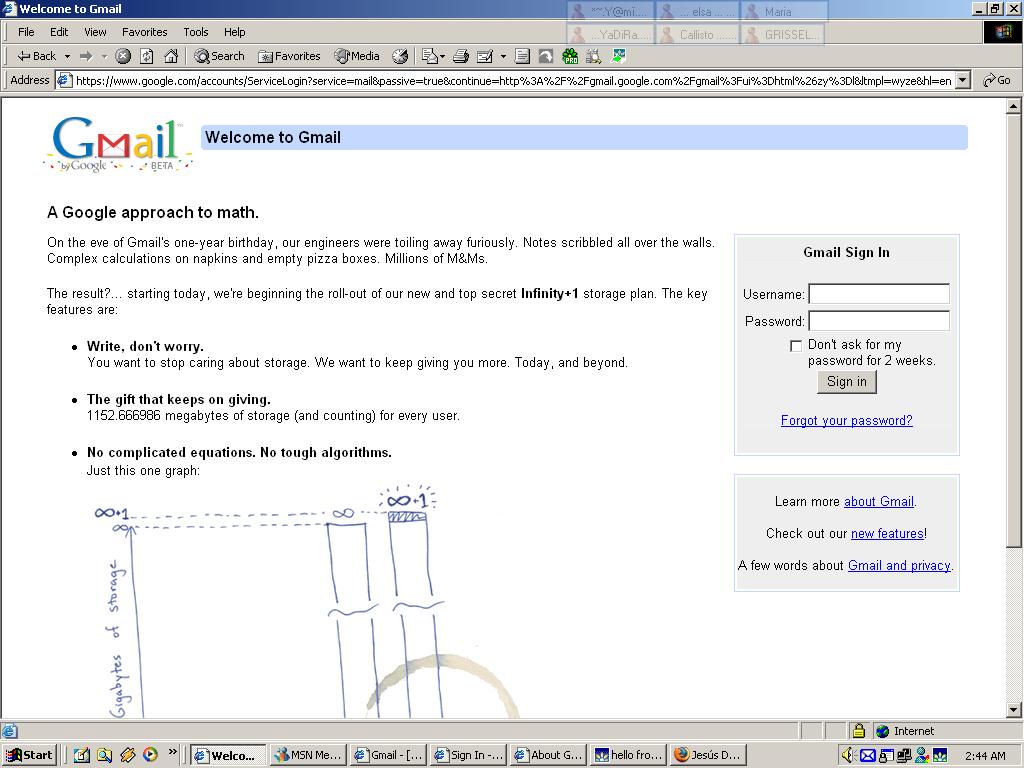Screen dimensions: 1024x768
Task: Open the Help menu
Action: 234,32
